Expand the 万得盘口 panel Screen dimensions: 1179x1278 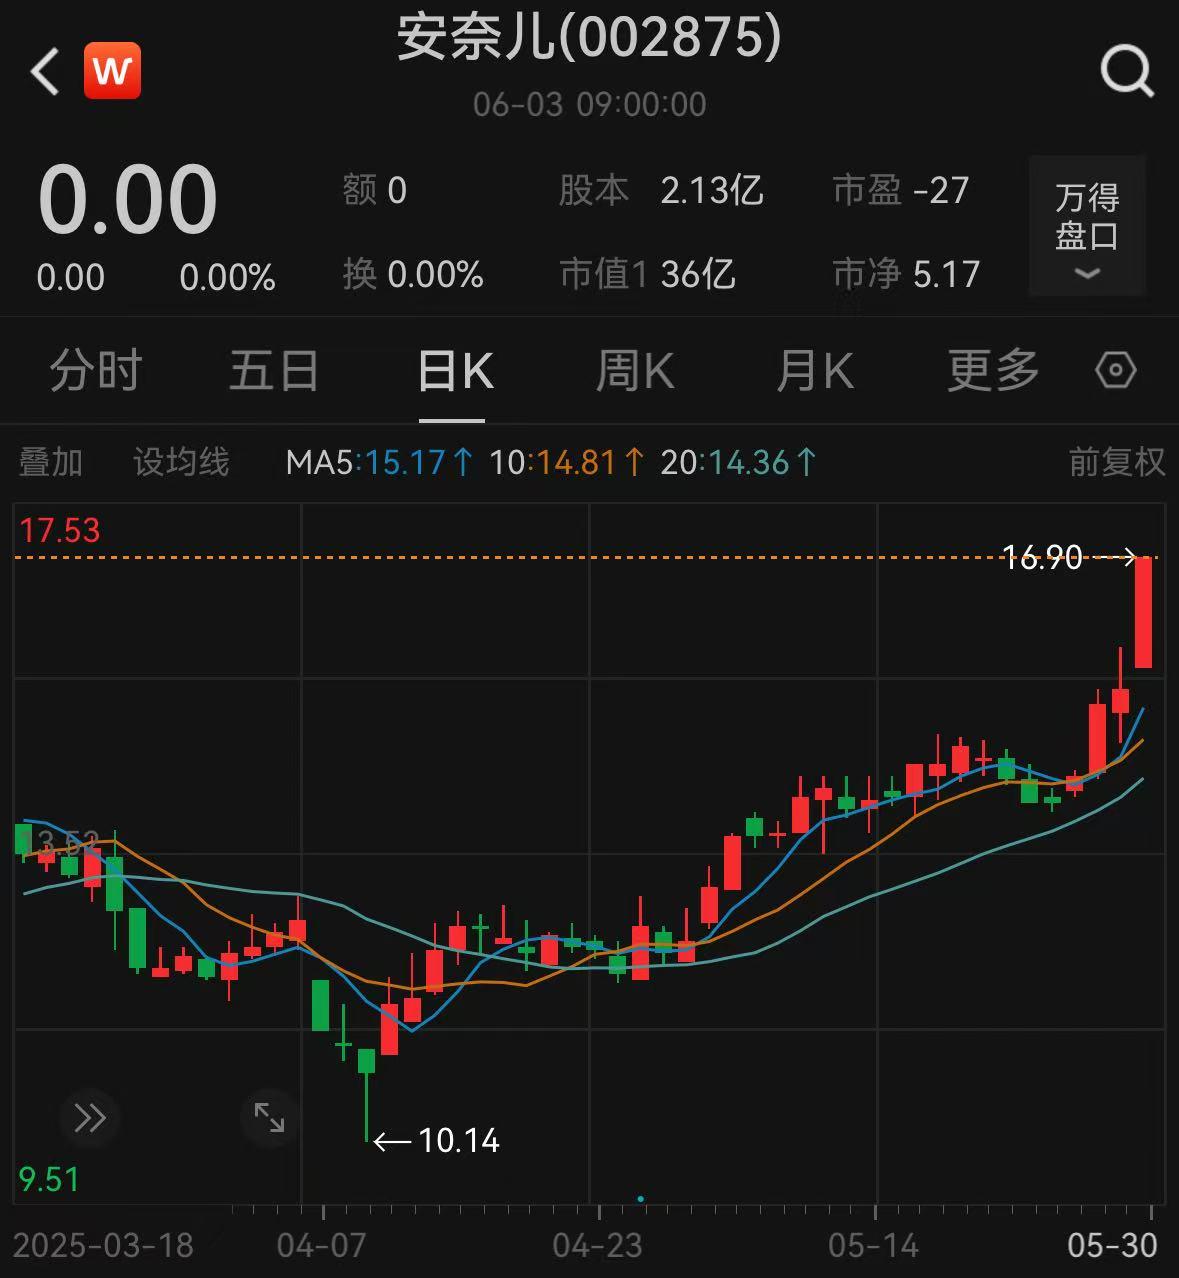pos(1086,227)
